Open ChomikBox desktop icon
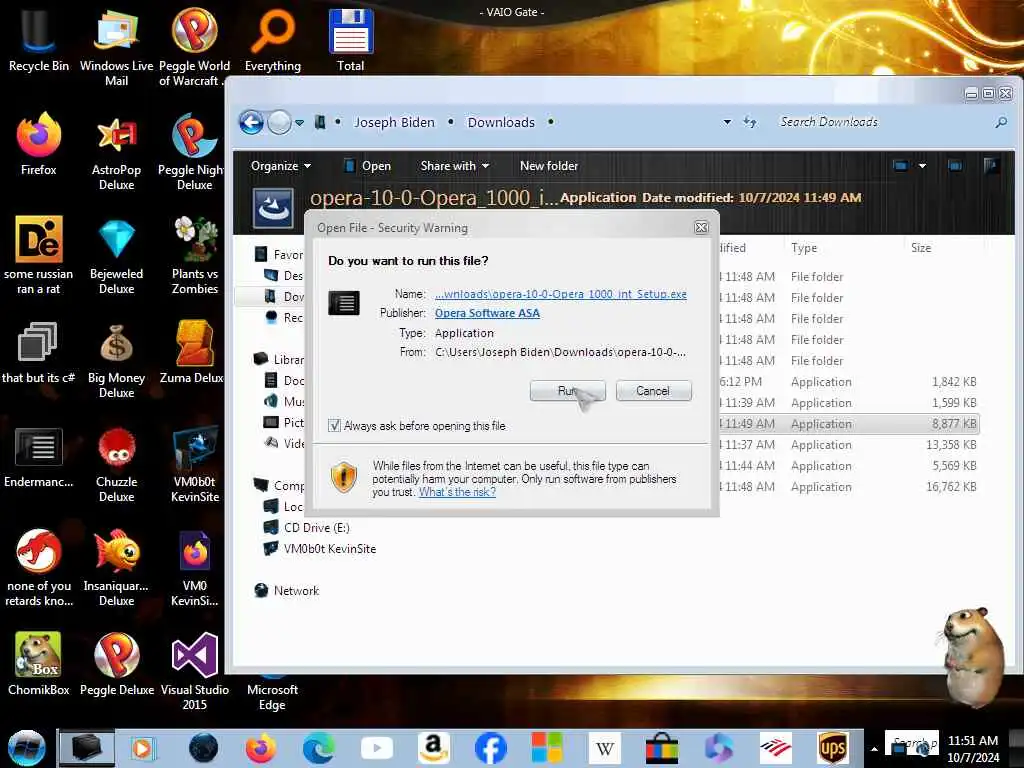 tap(39, 664)
